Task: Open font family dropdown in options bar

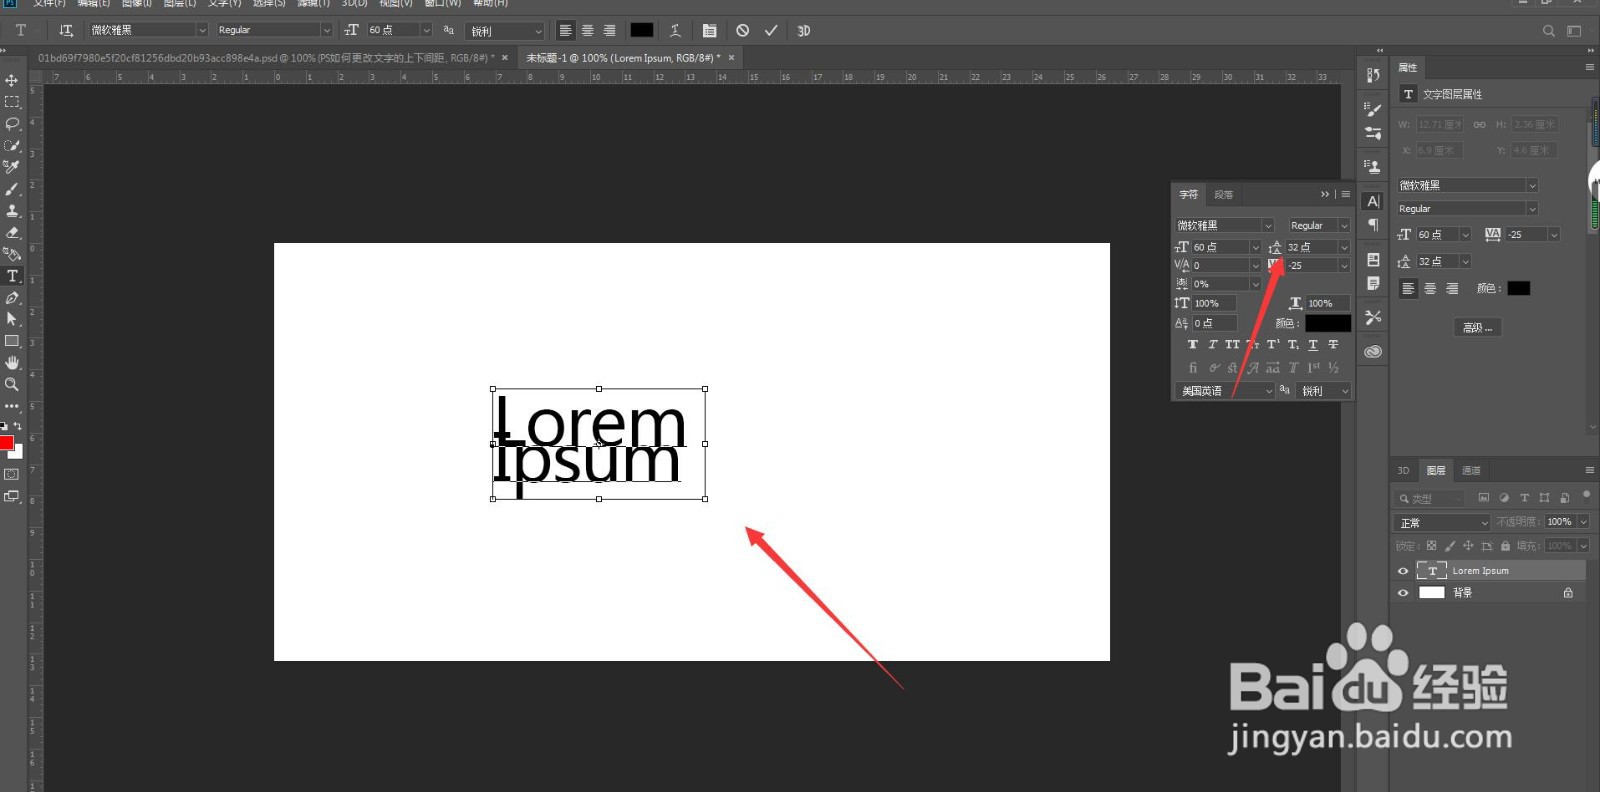Action: (201, 30)
